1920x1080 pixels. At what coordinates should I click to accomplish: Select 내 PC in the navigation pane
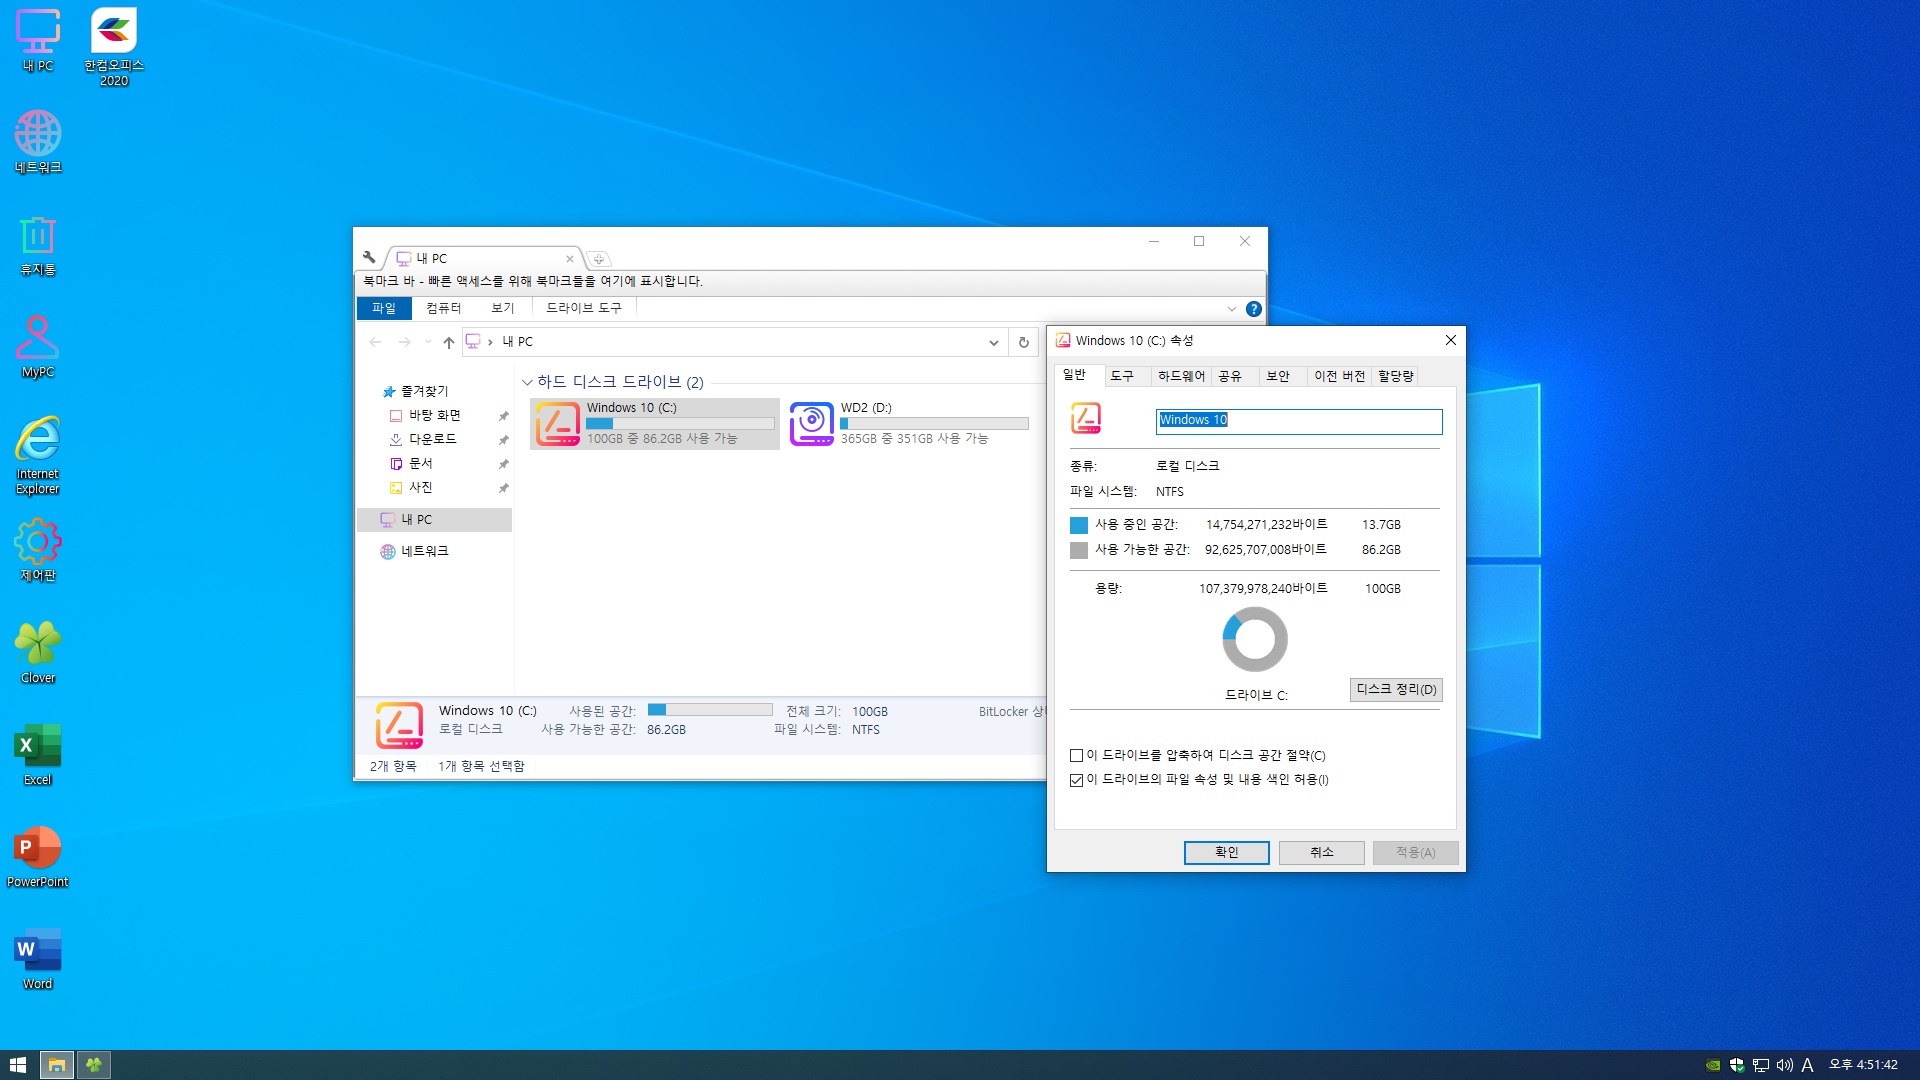coord(434,520)
